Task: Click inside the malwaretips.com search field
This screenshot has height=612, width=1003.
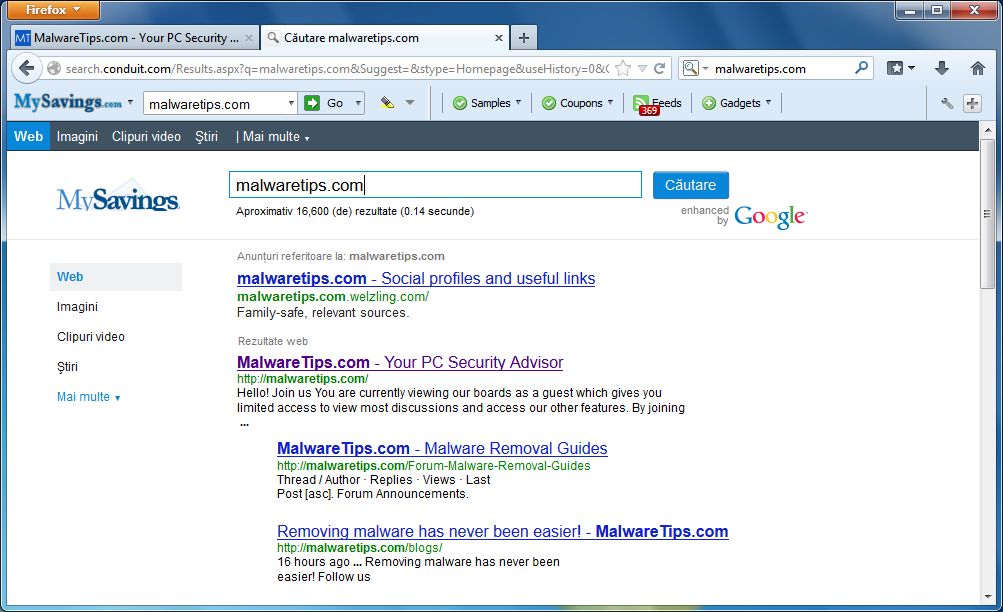Action: [x=435, y=184]
